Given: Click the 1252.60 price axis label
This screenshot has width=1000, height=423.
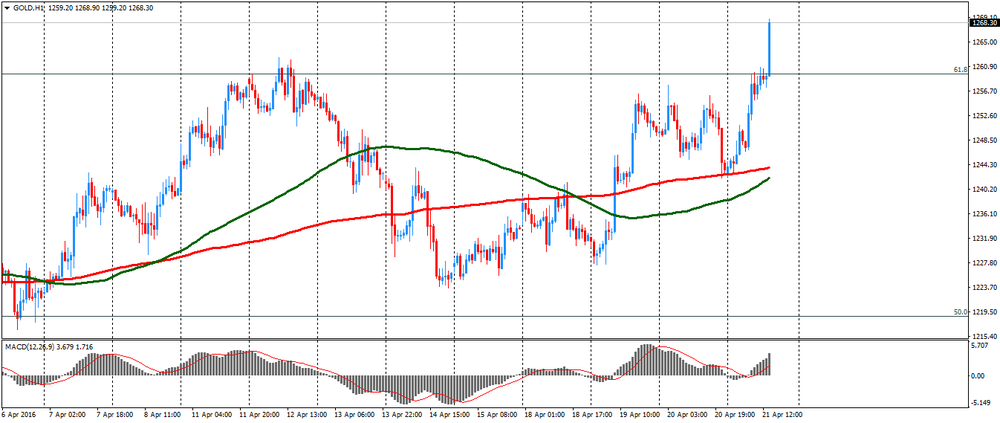Looking at the screenshot, I should (x=983, y=116).
